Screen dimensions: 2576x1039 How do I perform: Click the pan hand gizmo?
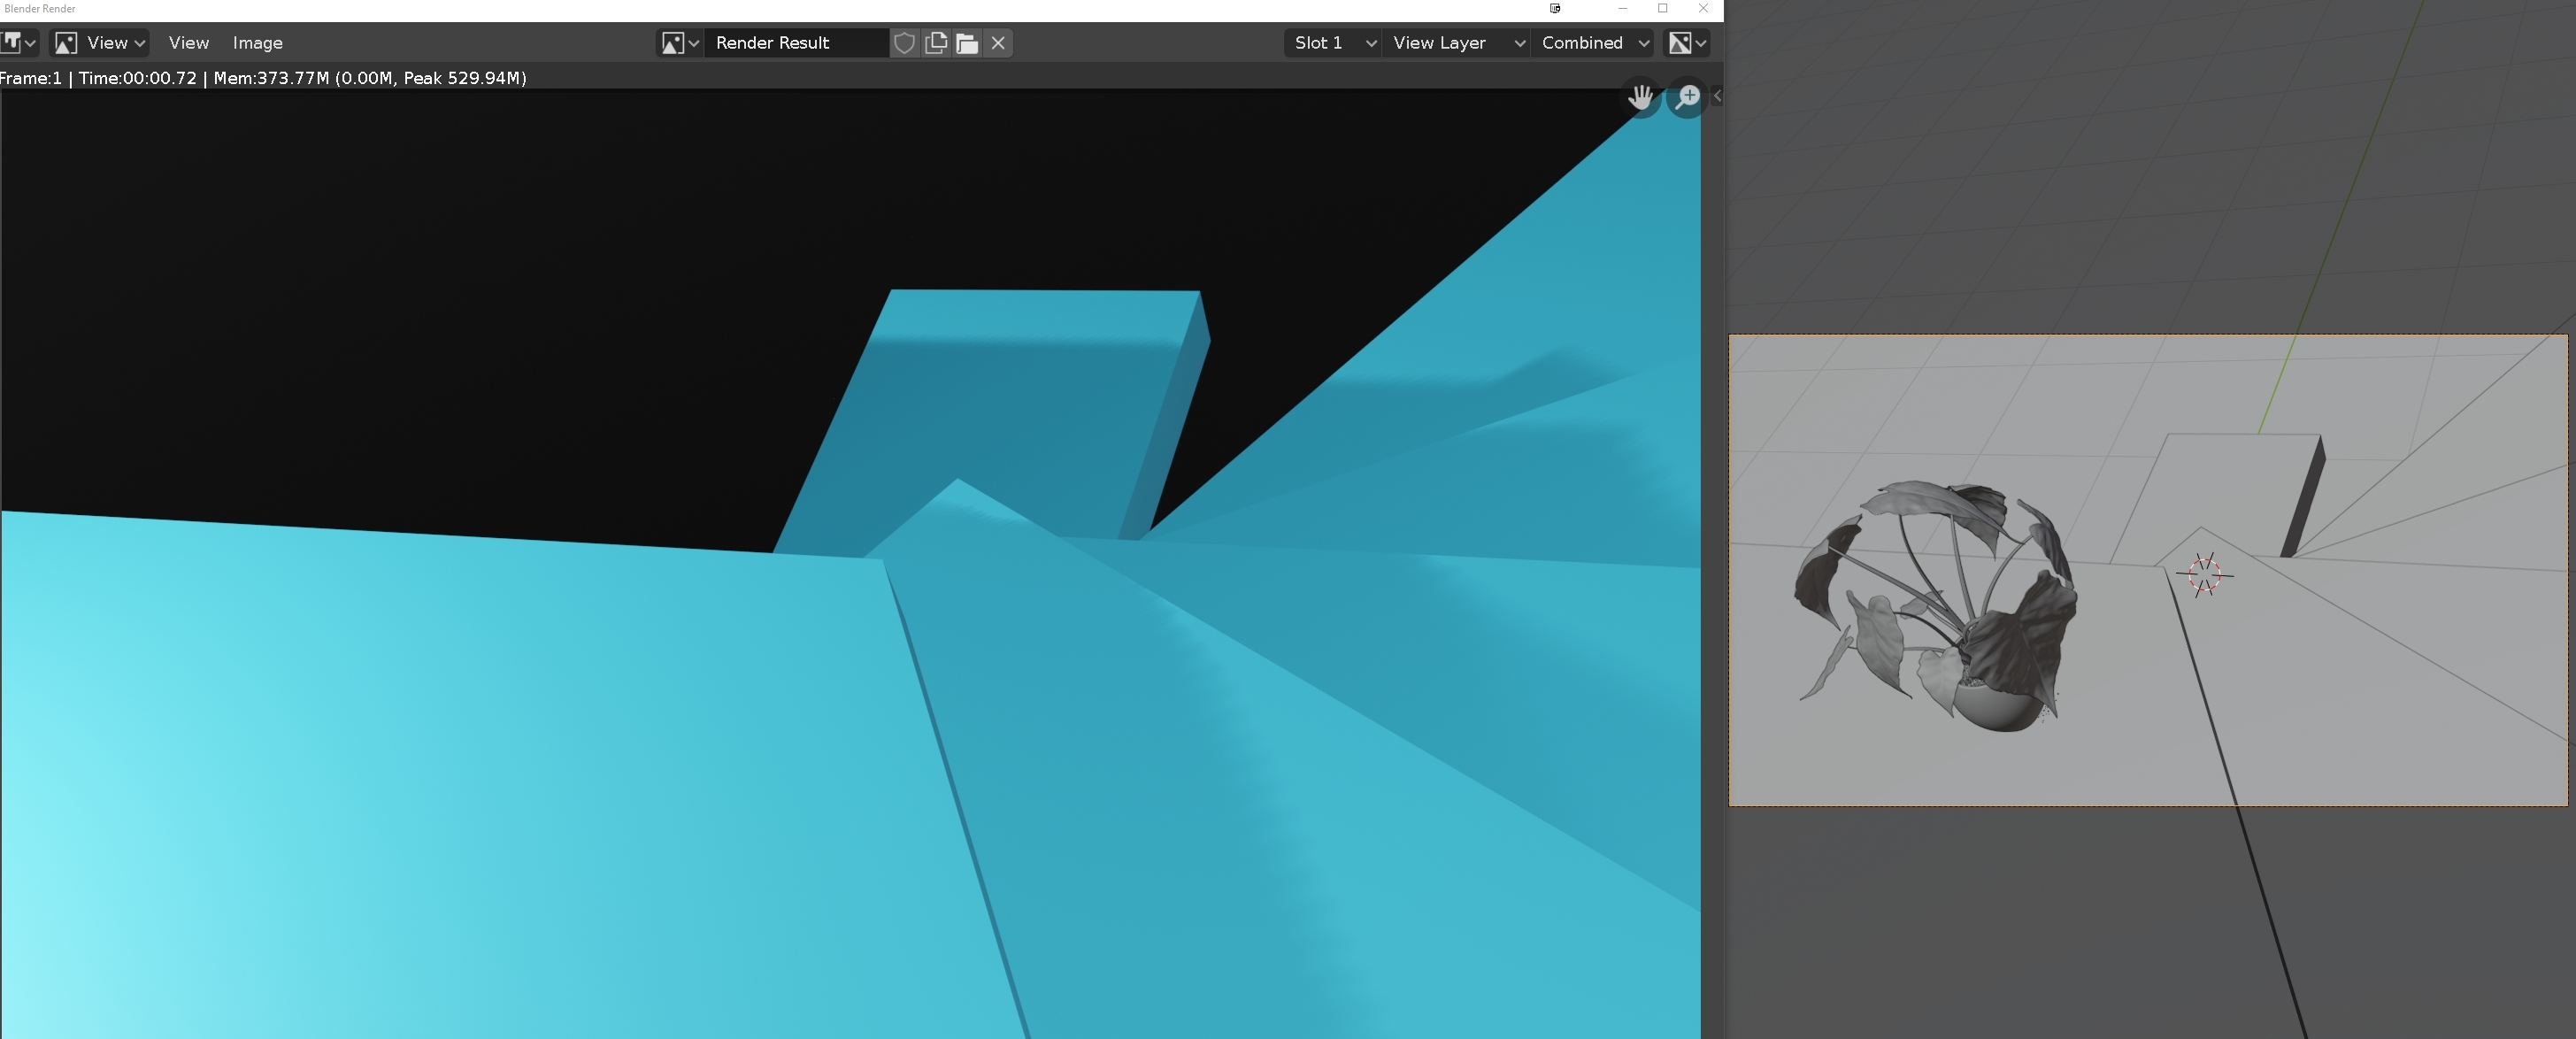1640,97
